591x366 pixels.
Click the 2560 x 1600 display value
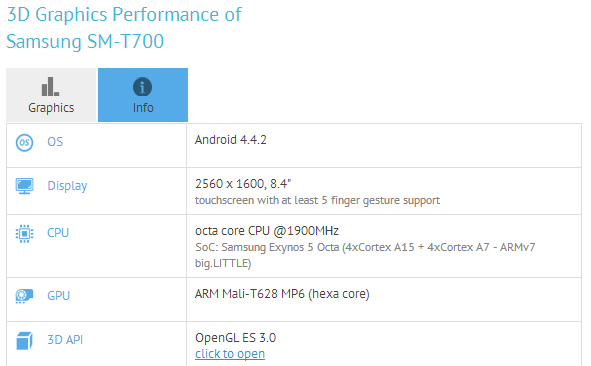tap(243, 184)
